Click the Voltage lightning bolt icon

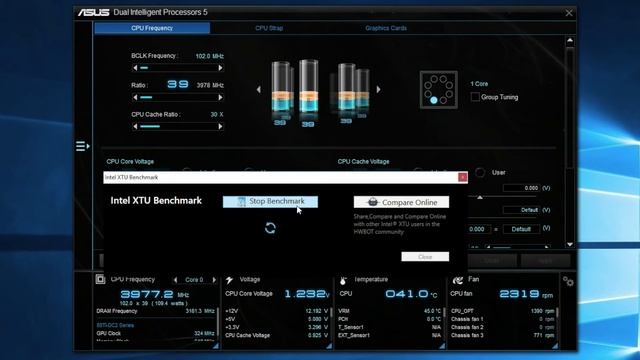coord(229,280)
